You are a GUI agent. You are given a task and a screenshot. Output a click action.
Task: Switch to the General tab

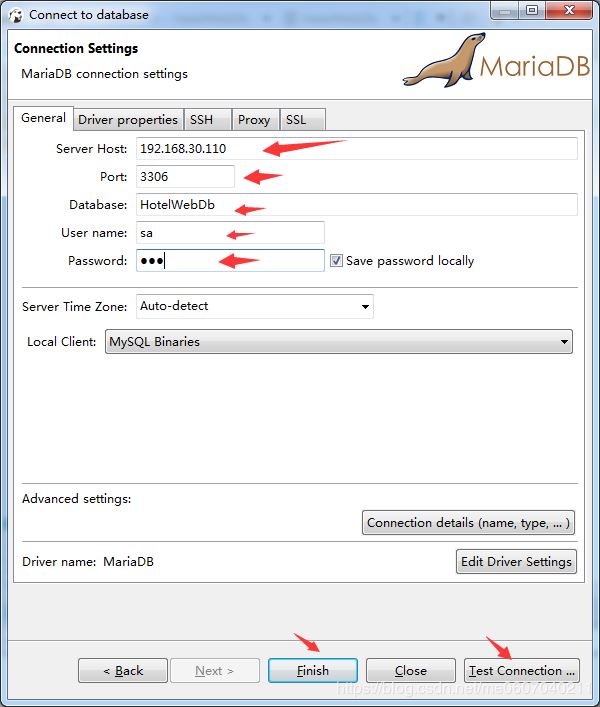click(x=43, y=118)
